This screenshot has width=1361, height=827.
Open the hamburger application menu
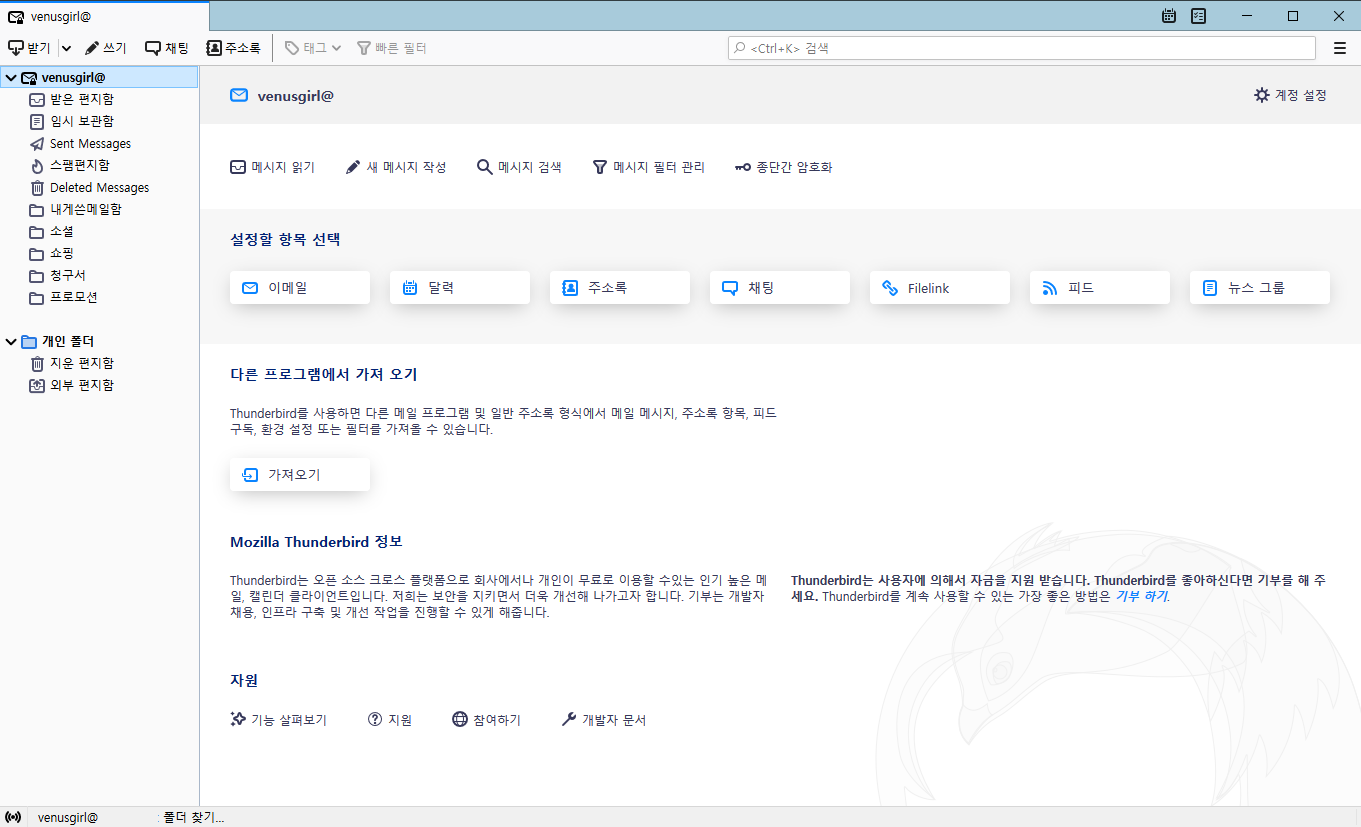click(1340, 47)
